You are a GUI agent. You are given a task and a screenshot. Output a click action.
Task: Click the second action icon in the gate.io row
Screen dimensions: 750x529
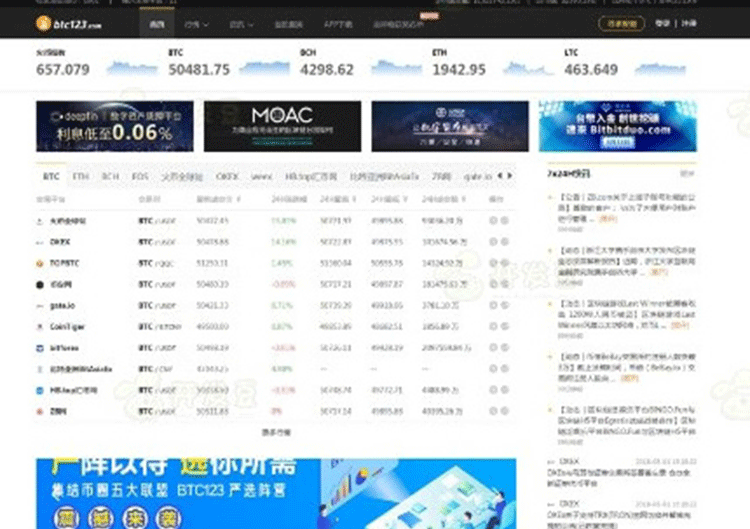[x=505, y=306]
